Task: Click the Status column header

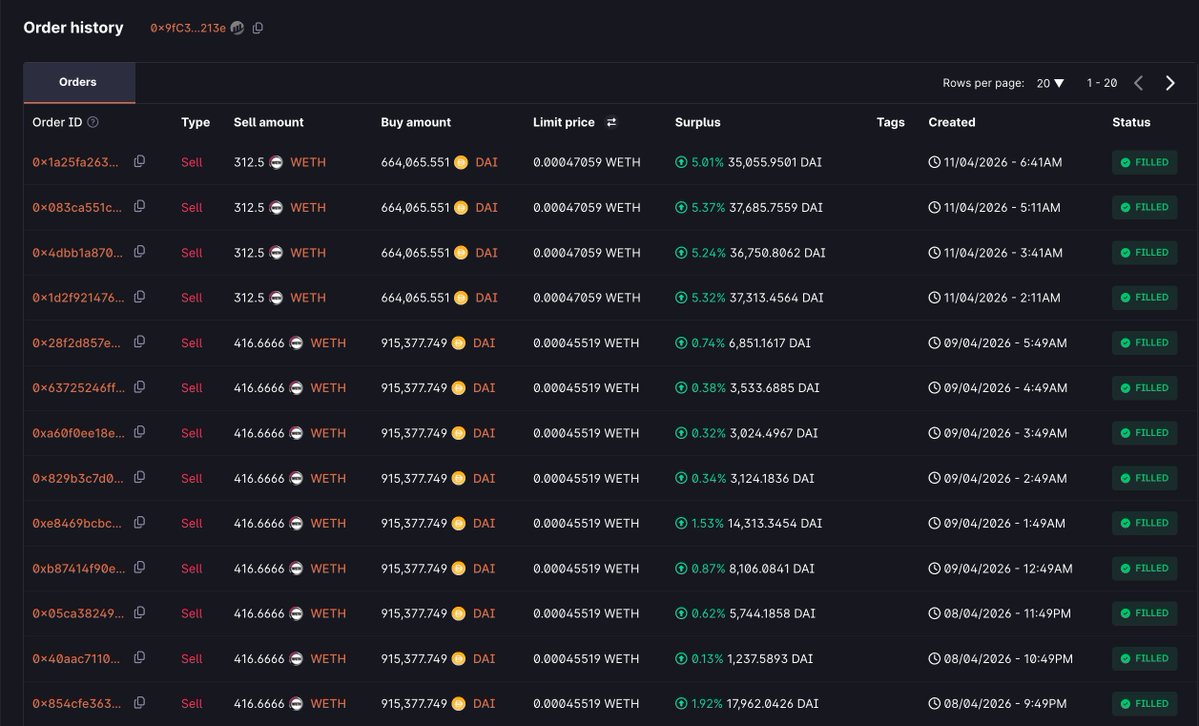Action: 1131,122
